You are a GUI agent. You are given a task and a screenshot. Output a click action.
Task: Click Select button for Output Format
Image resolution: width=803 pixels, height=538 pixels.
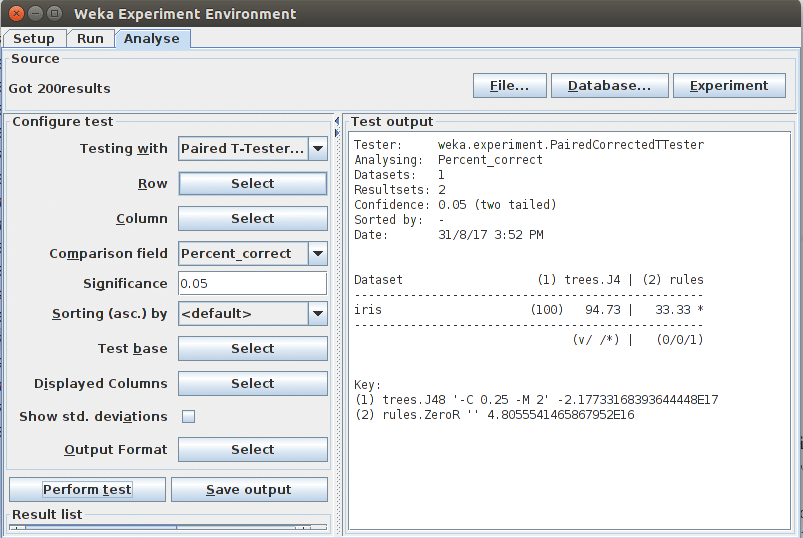coord(252,450)
